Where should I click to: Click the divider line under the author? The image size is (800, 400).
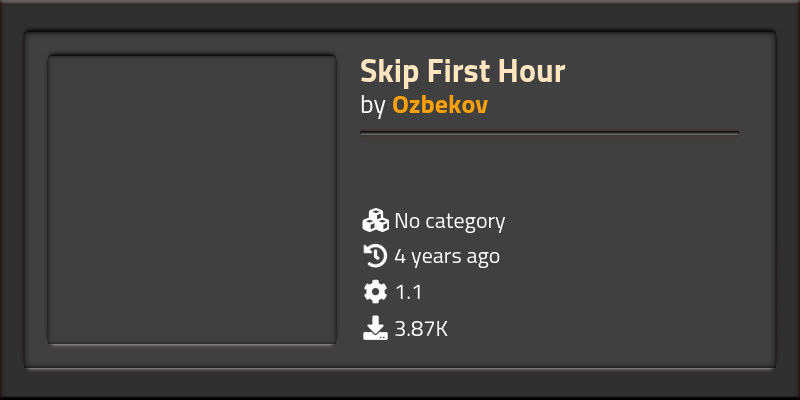[549, 132]
